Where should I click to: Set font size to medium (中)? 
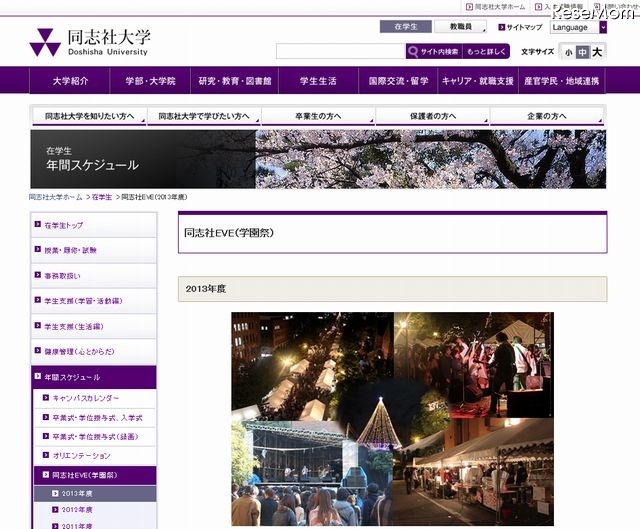(x=582, y=52)
